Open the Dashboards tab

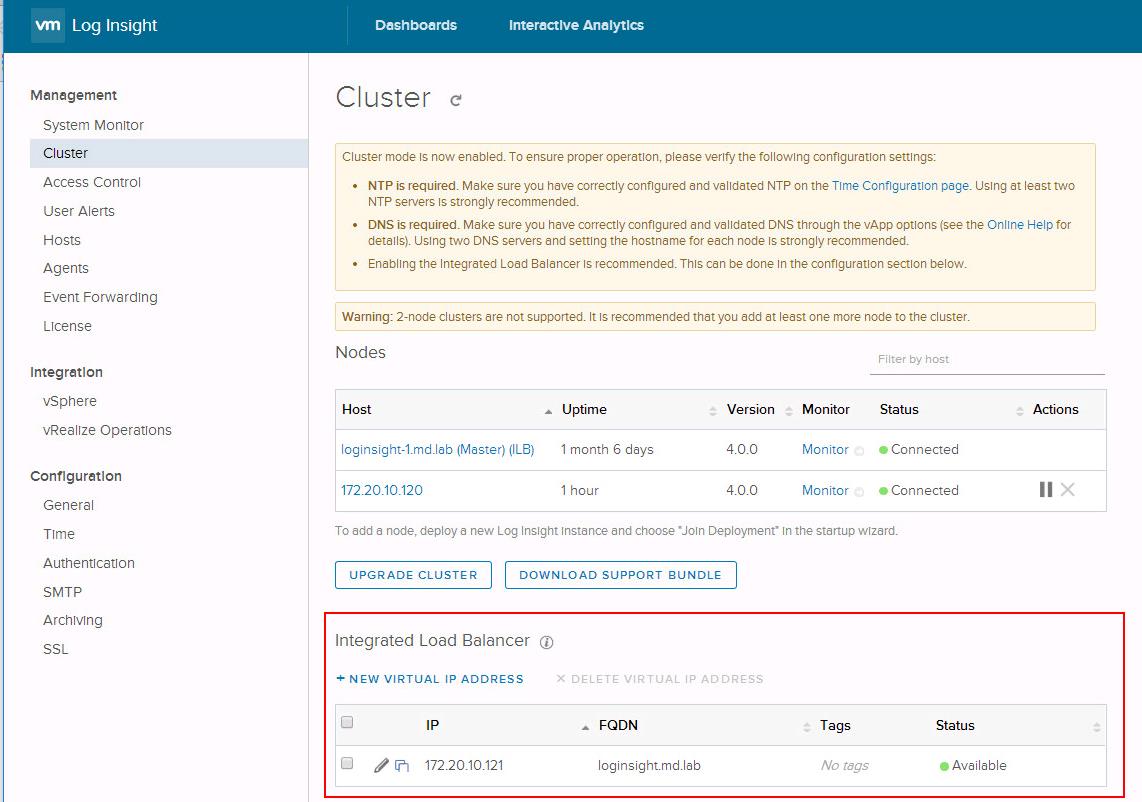(416, 26)
